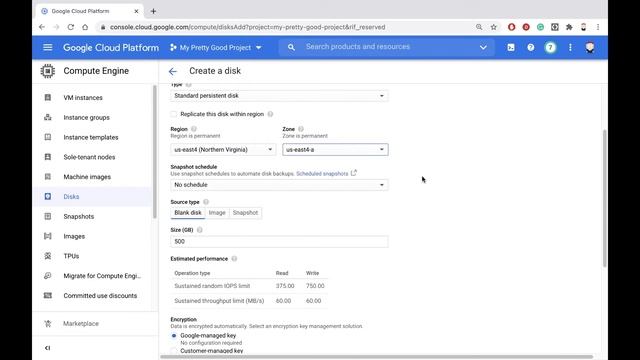Close the Google Cloud Platform tab
Viewport: 640px width, 360px height.
click(136, 11)
